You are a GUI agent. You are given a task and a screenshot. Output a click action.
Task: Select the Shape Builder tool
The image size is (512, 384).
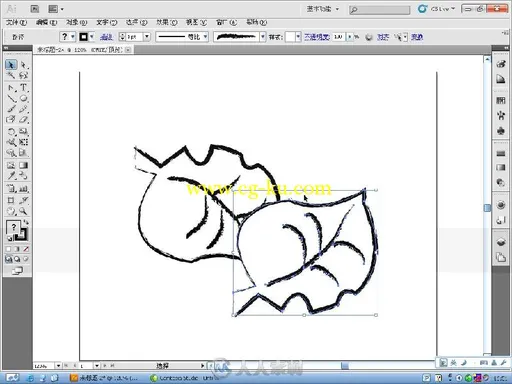[11, 153]
